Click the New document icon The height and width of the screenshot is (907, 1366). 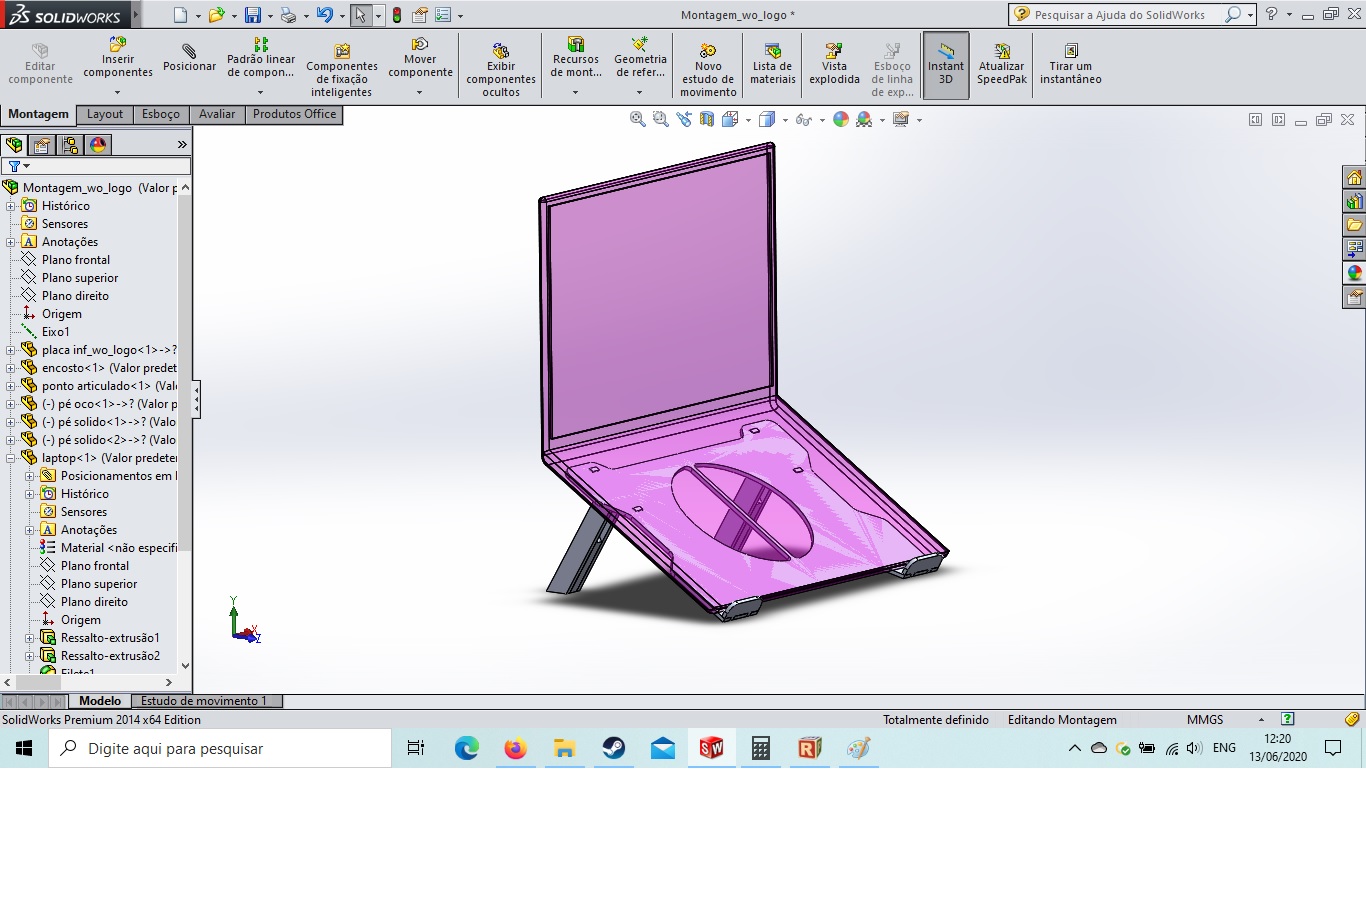pos(180,15)
